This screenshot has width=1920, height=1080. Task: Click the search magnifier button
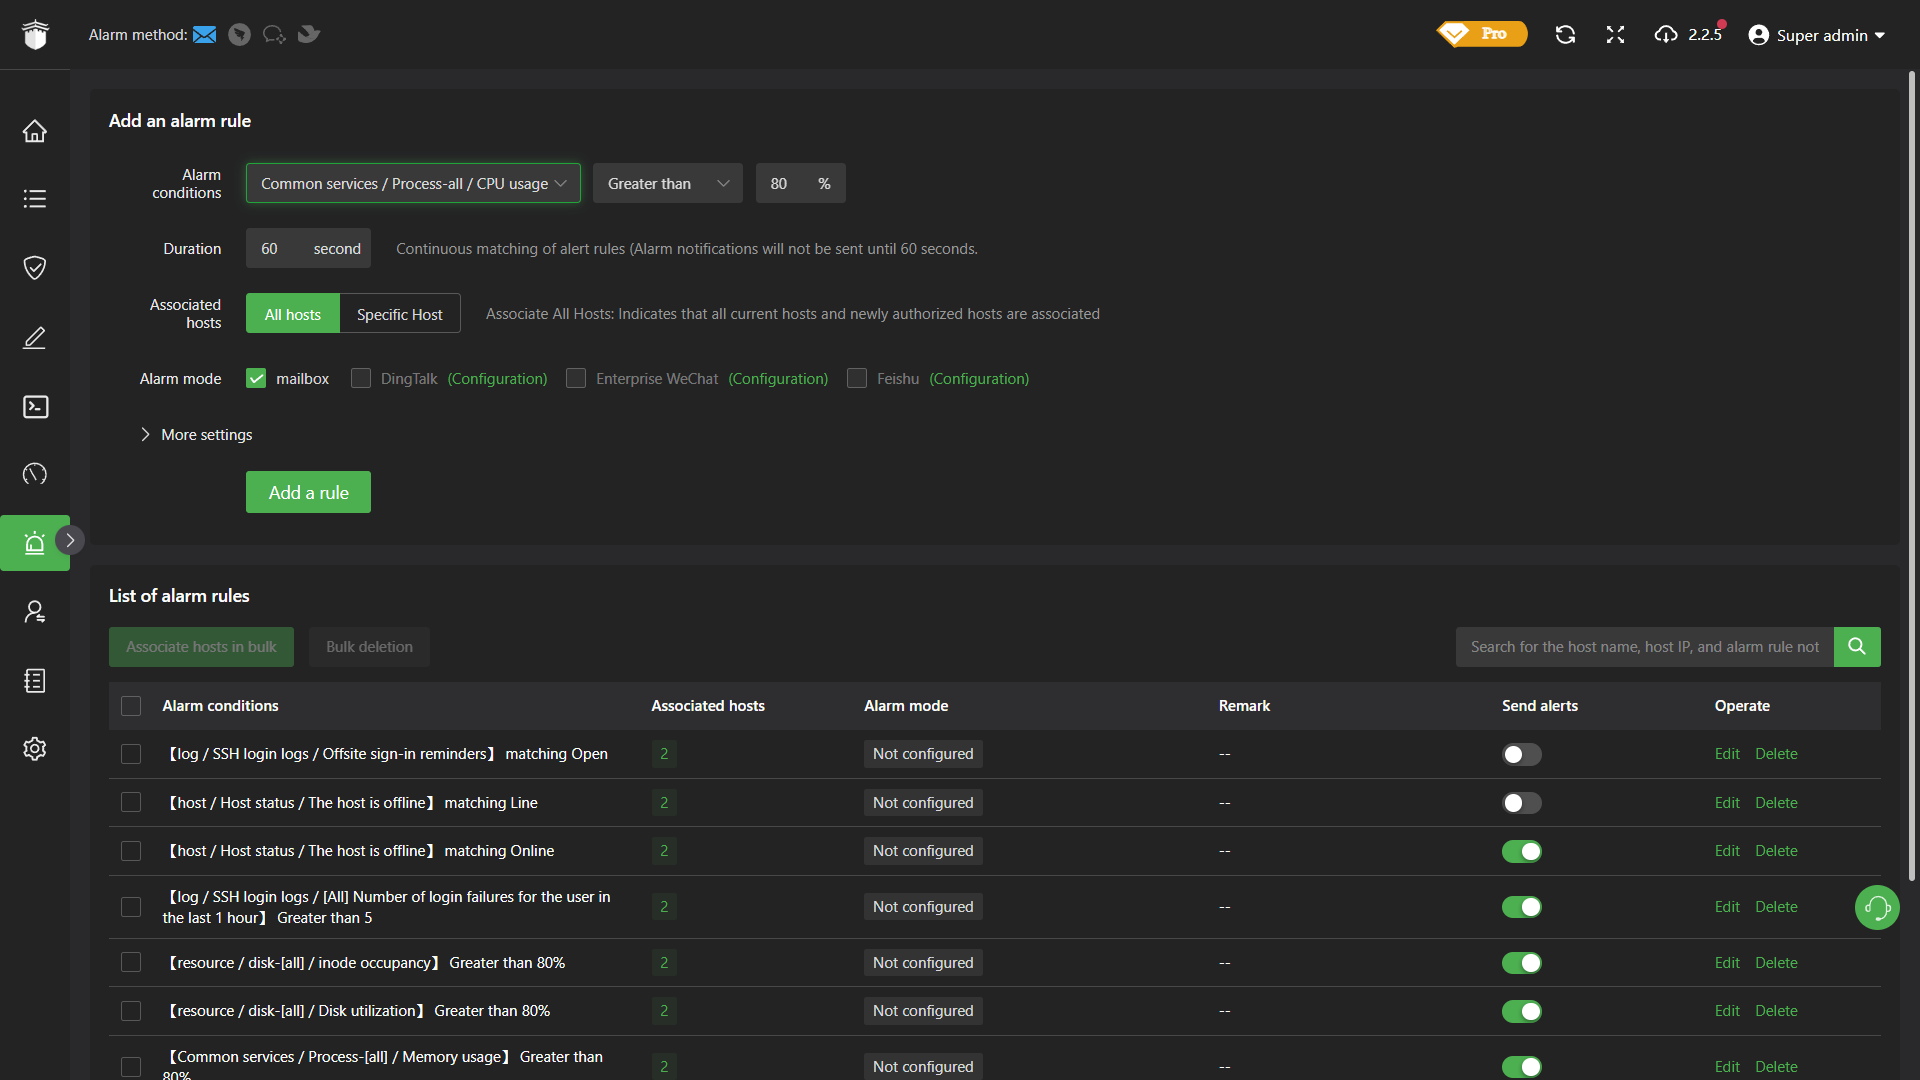(x=1857, y=647)
